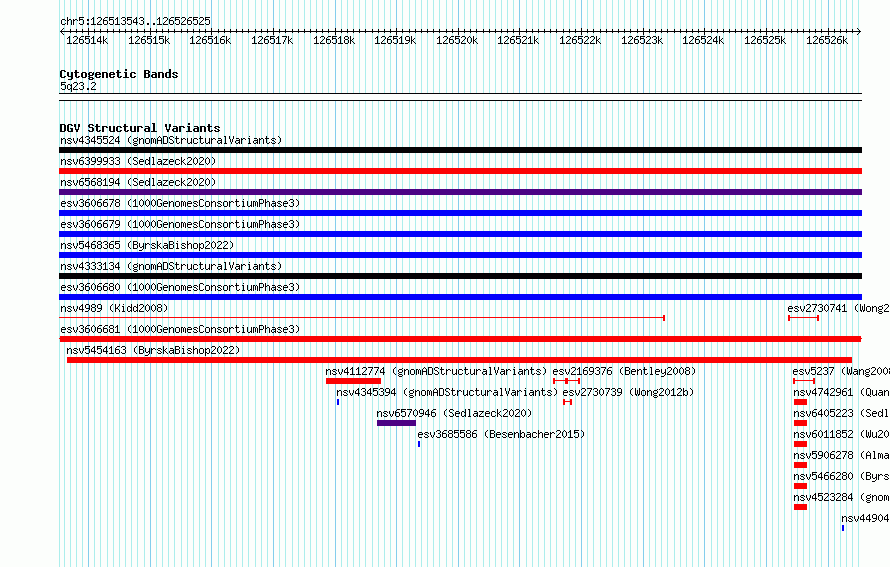Click the 126520k ruler tick label
Screen dimensions: 890x567
tap(457, 40)
